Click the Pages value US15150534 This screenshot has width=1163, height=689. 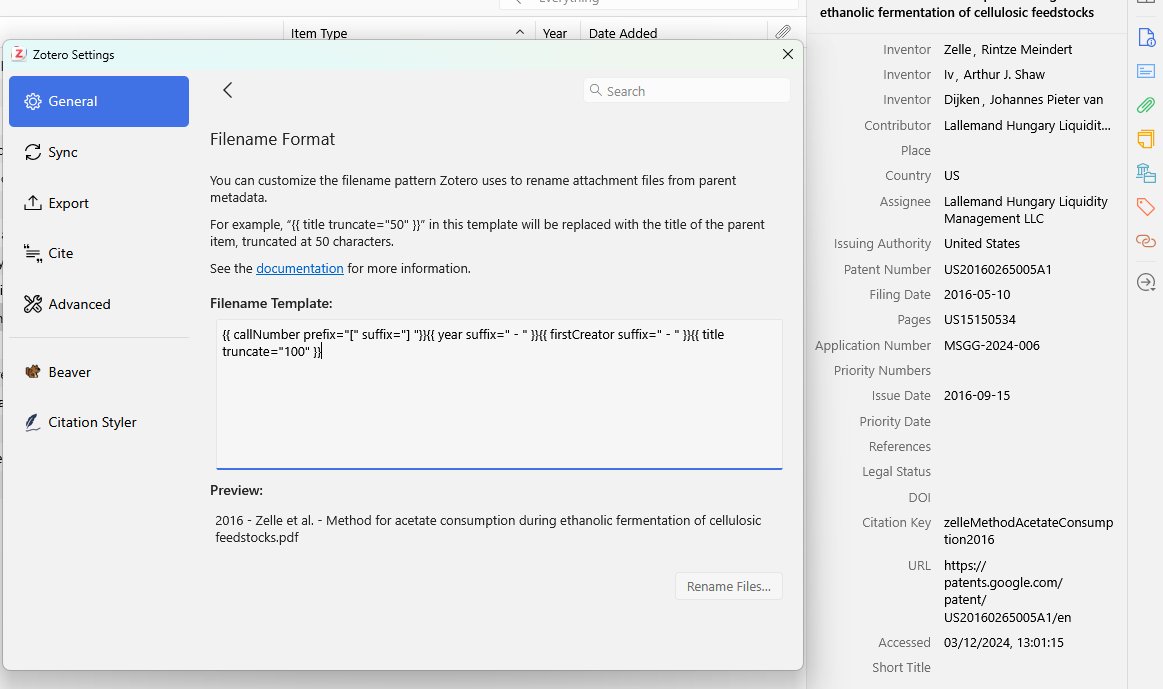click(979, 320)
